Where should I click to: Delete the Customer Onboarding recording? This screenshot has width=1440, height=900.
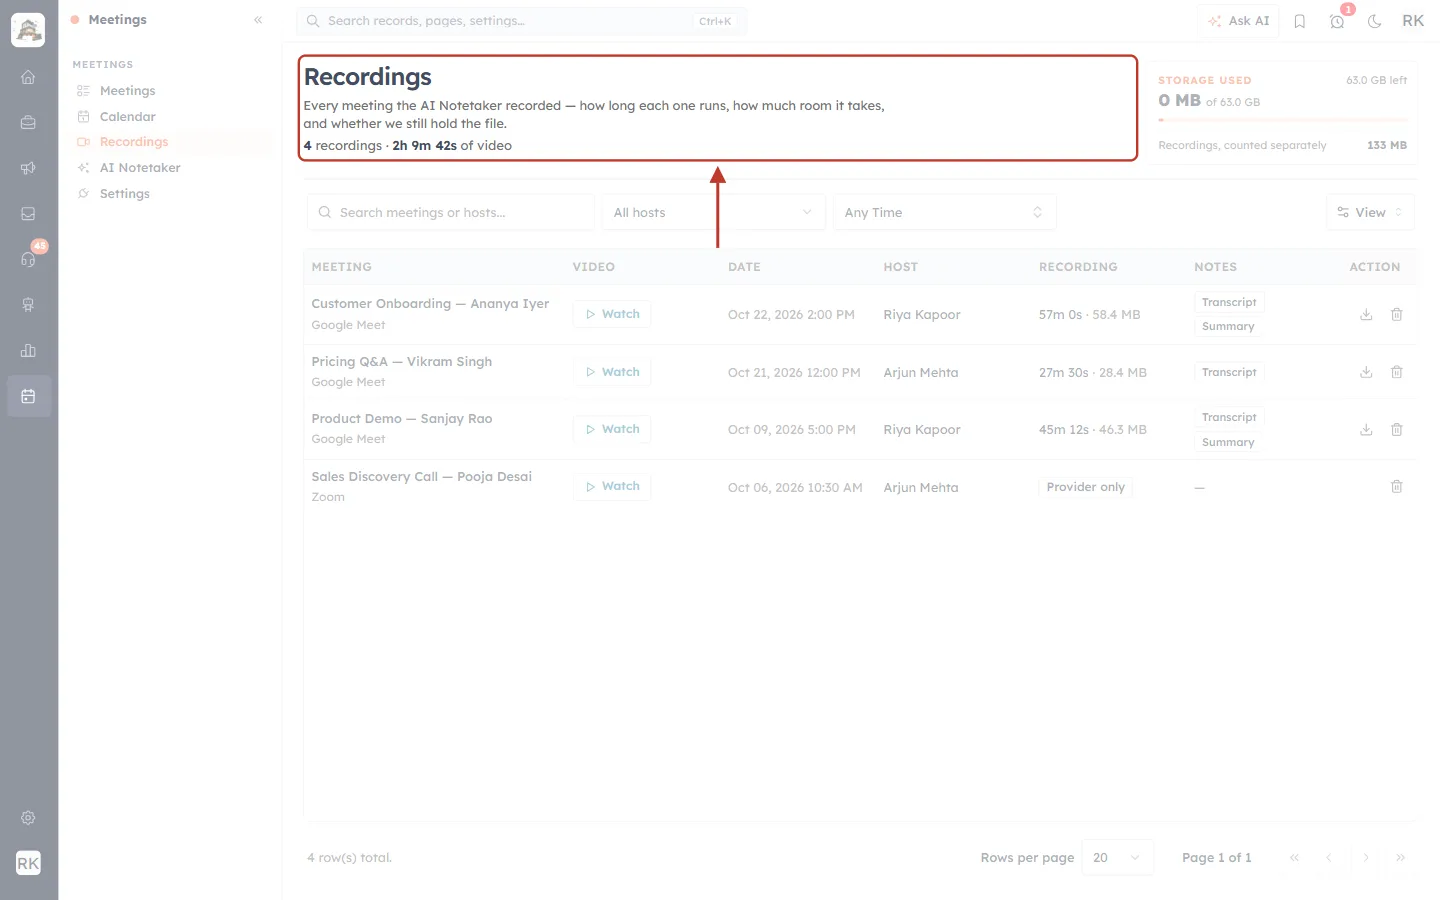click(x=1397, y=315)
